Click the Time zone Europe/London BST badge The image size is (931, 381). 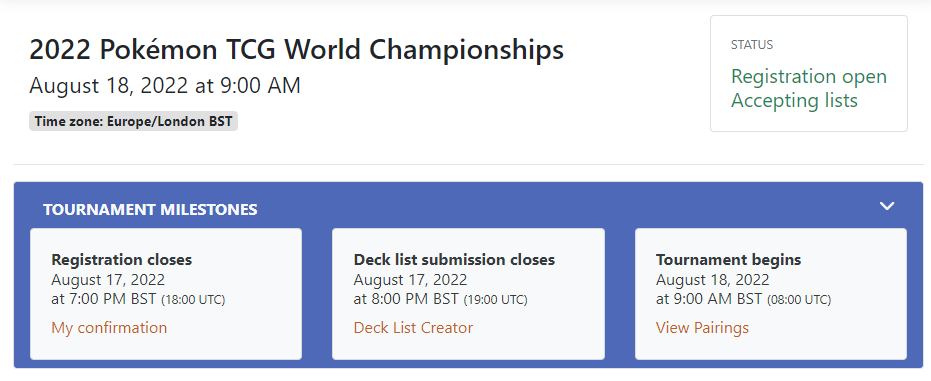click(x=133, y=122)
